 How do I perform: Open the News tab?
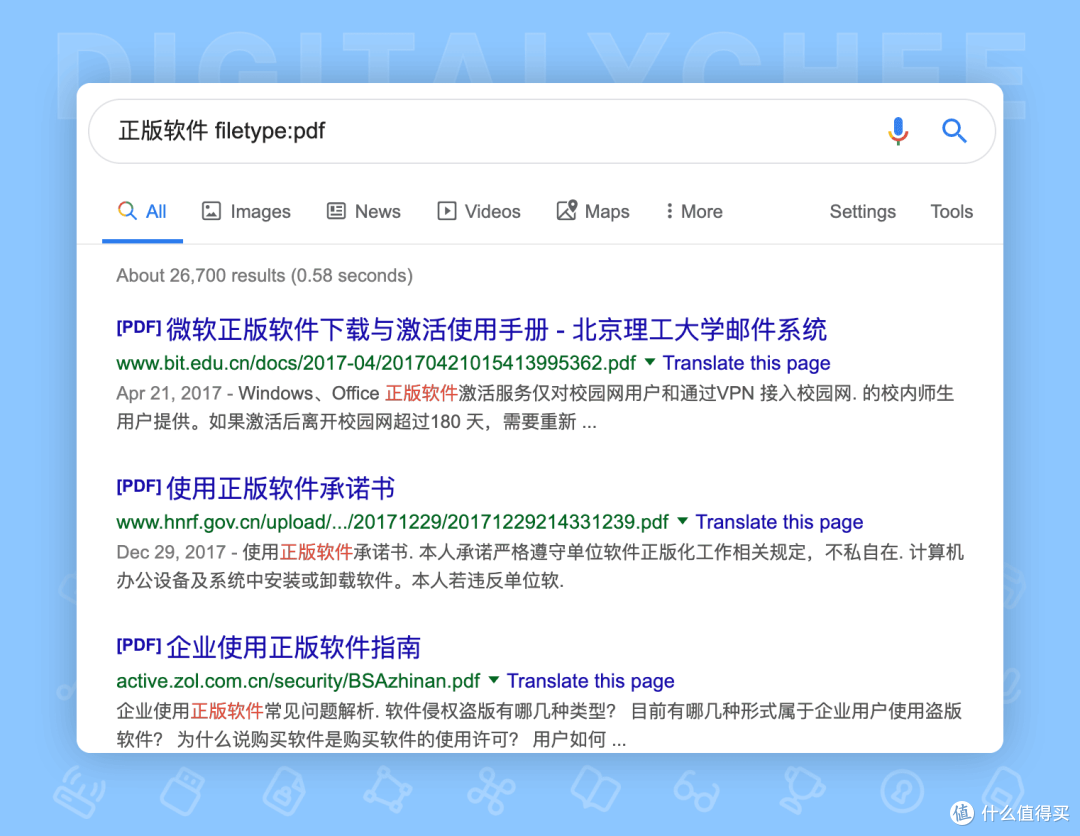(x=364, y=211)
